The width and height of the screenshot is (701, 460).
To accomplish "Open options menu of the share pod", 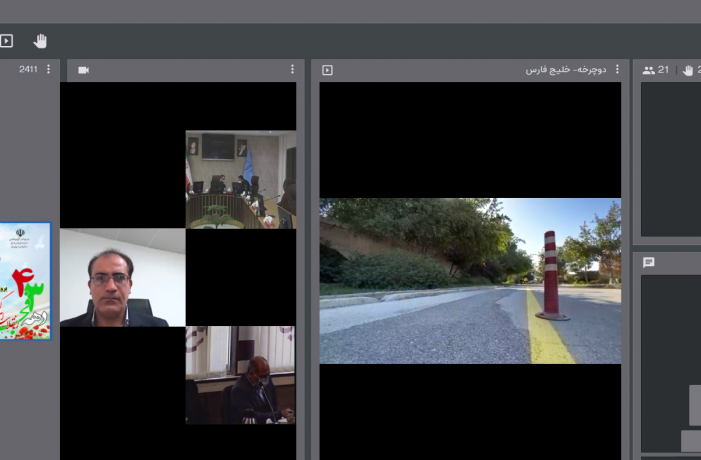I will tap(617, 70).
